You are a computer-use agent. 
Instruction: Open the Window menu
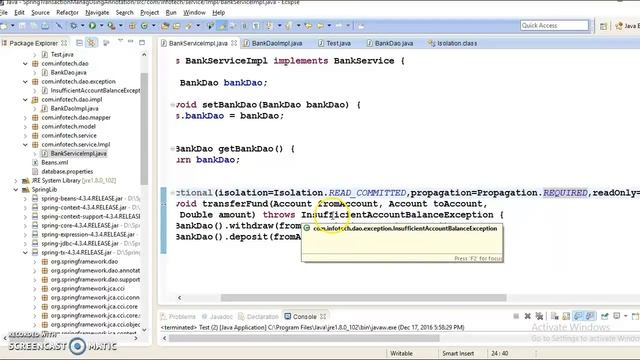click(x=194, y=13)
